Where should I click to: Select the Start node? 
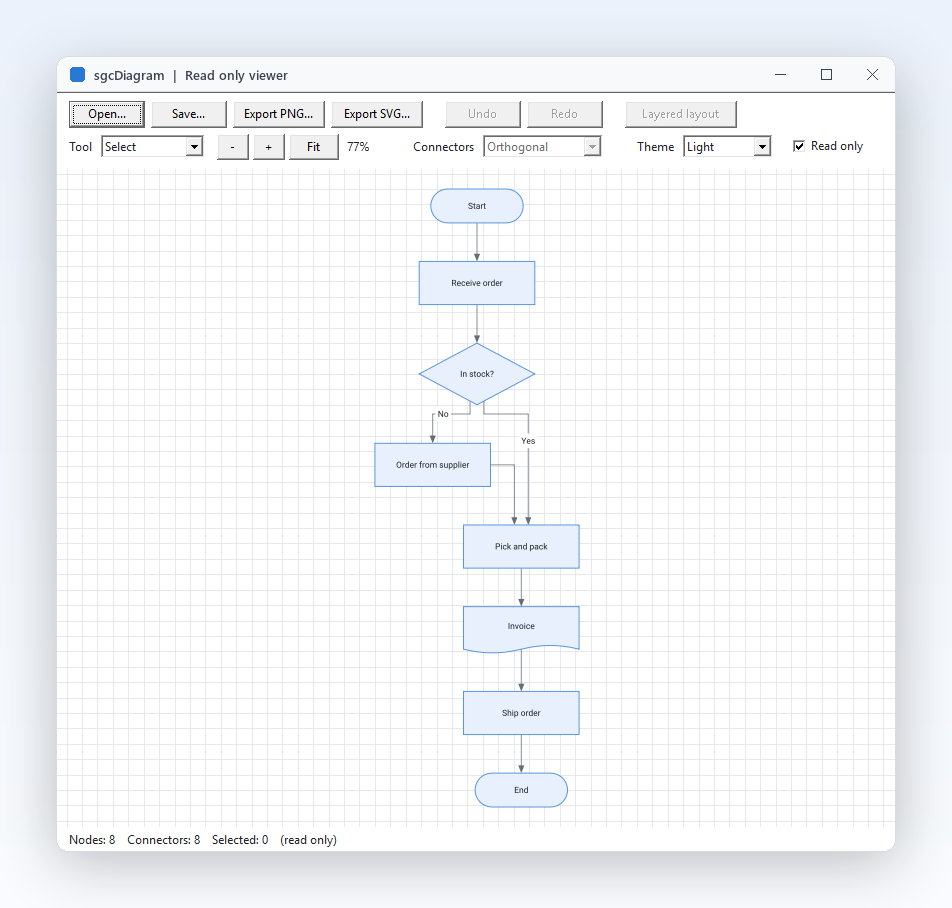click(x=477, y=206)
